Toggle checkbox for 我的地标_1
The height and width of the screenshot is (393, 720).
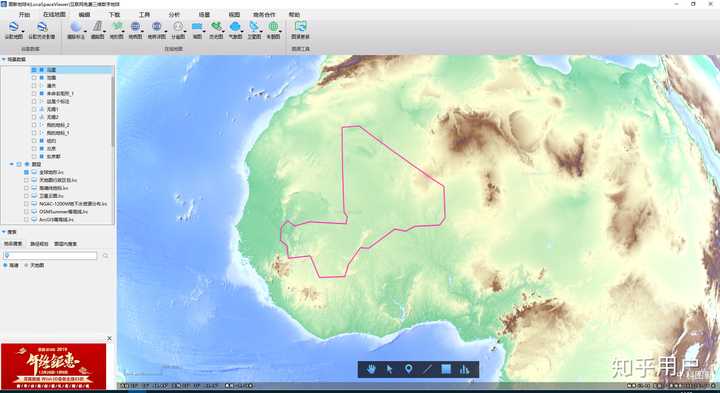pos(34,133)
